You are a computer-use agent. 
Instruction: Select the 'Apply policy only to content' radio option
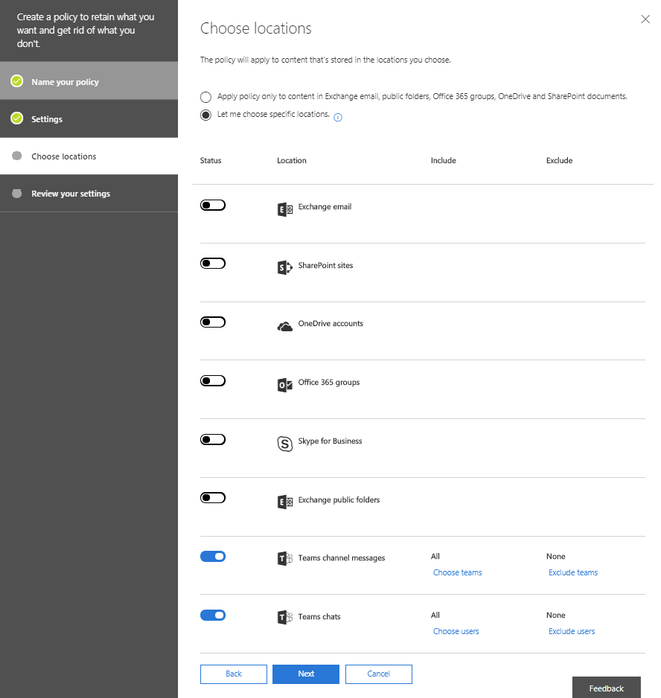(206, 97)
